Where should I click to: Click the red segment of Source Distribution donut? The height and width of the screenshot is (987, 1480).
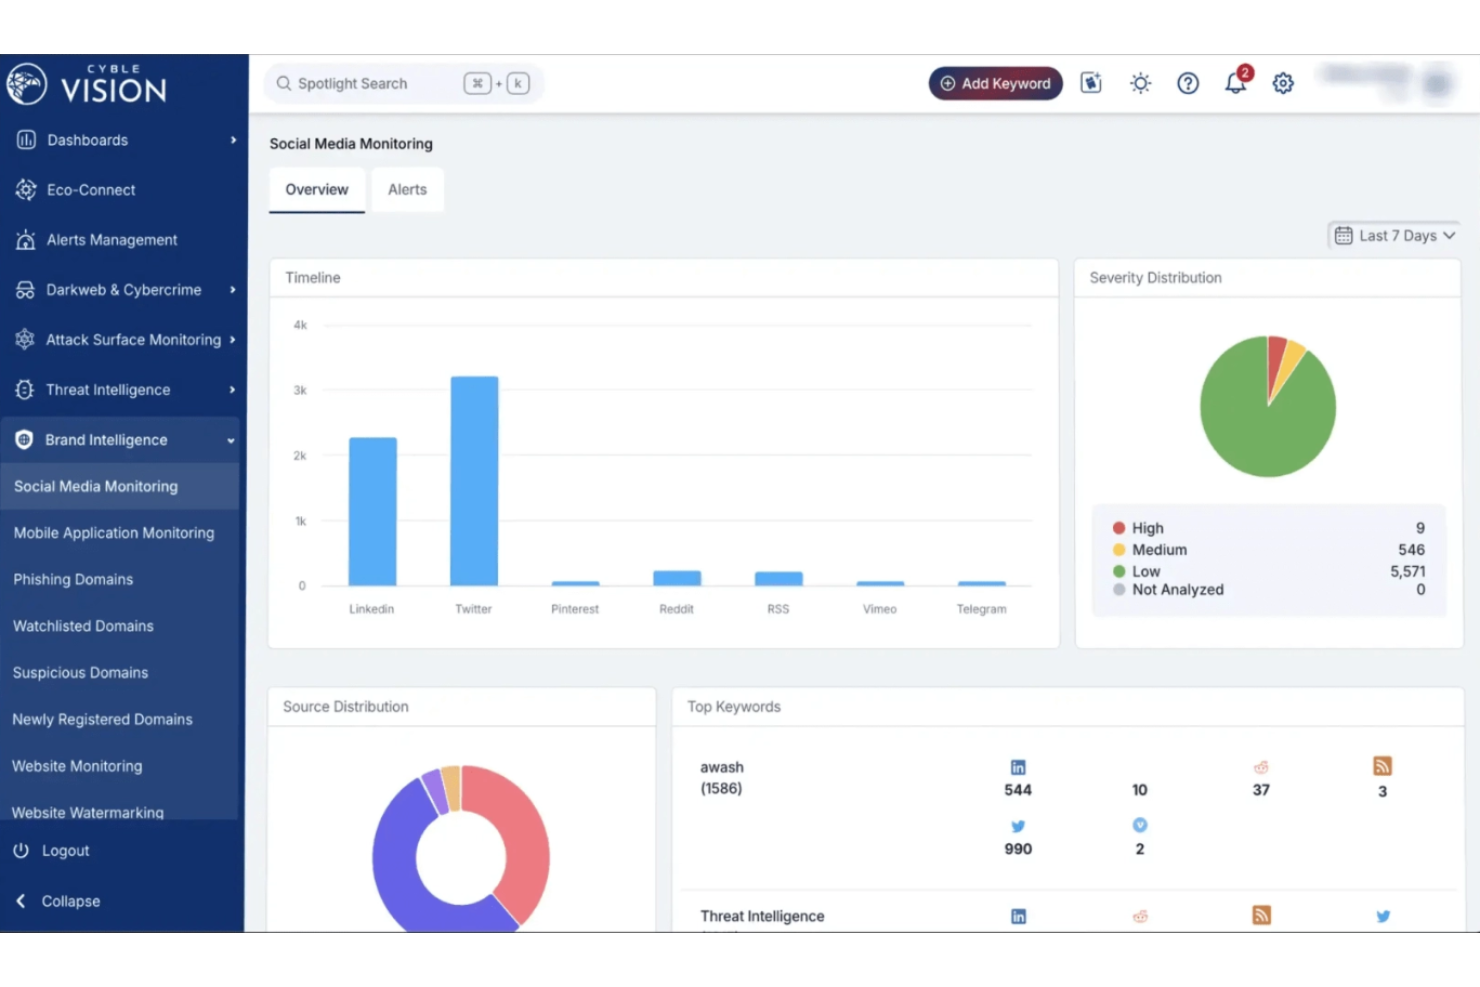tap(520, 835)
